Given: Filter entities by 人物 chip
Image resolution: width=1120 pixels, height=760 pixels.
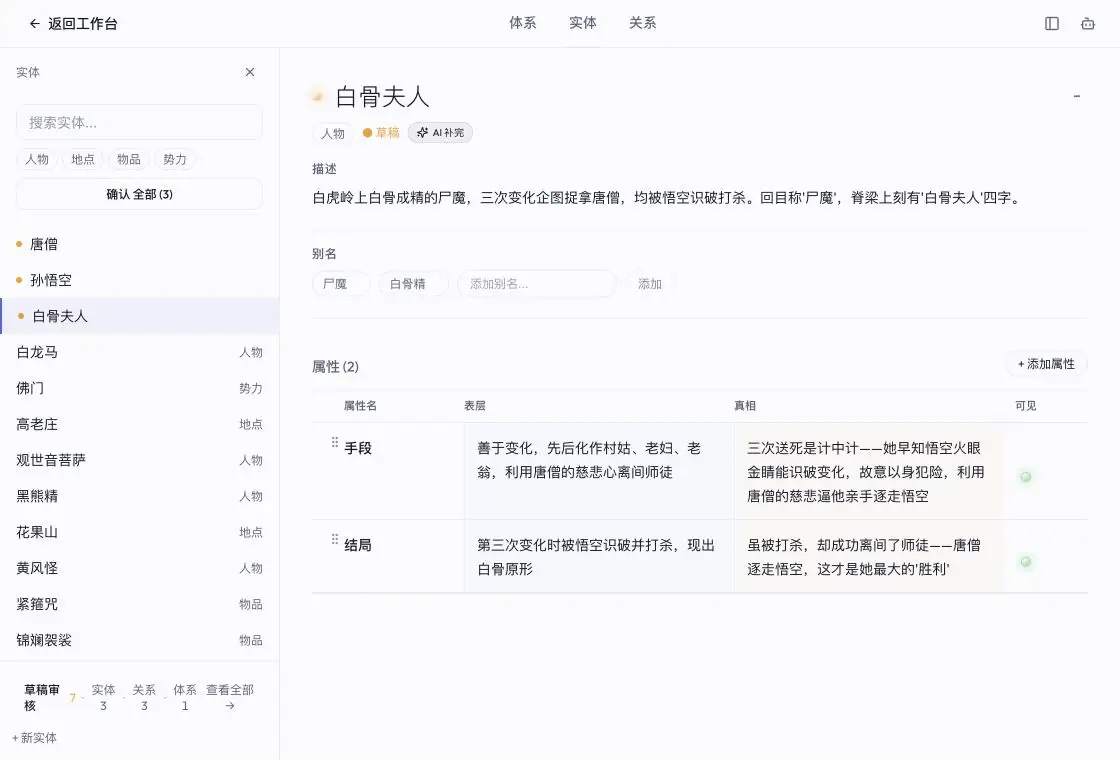Looking at the screenshot, I should click(37, 159).
